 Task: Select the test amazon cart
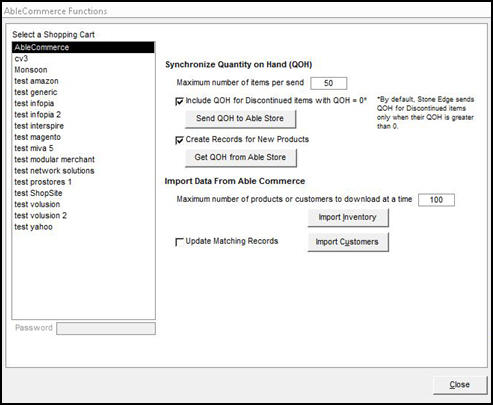point(83,81)
